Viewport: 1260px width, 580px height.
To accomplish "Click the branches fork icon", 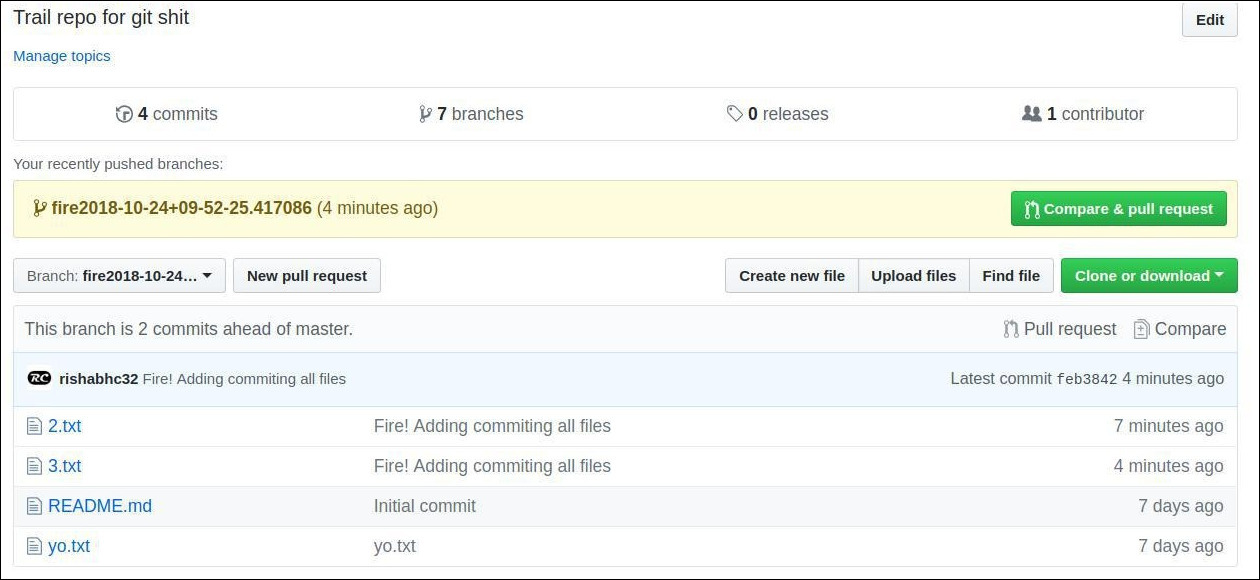I will pos(426,114).
